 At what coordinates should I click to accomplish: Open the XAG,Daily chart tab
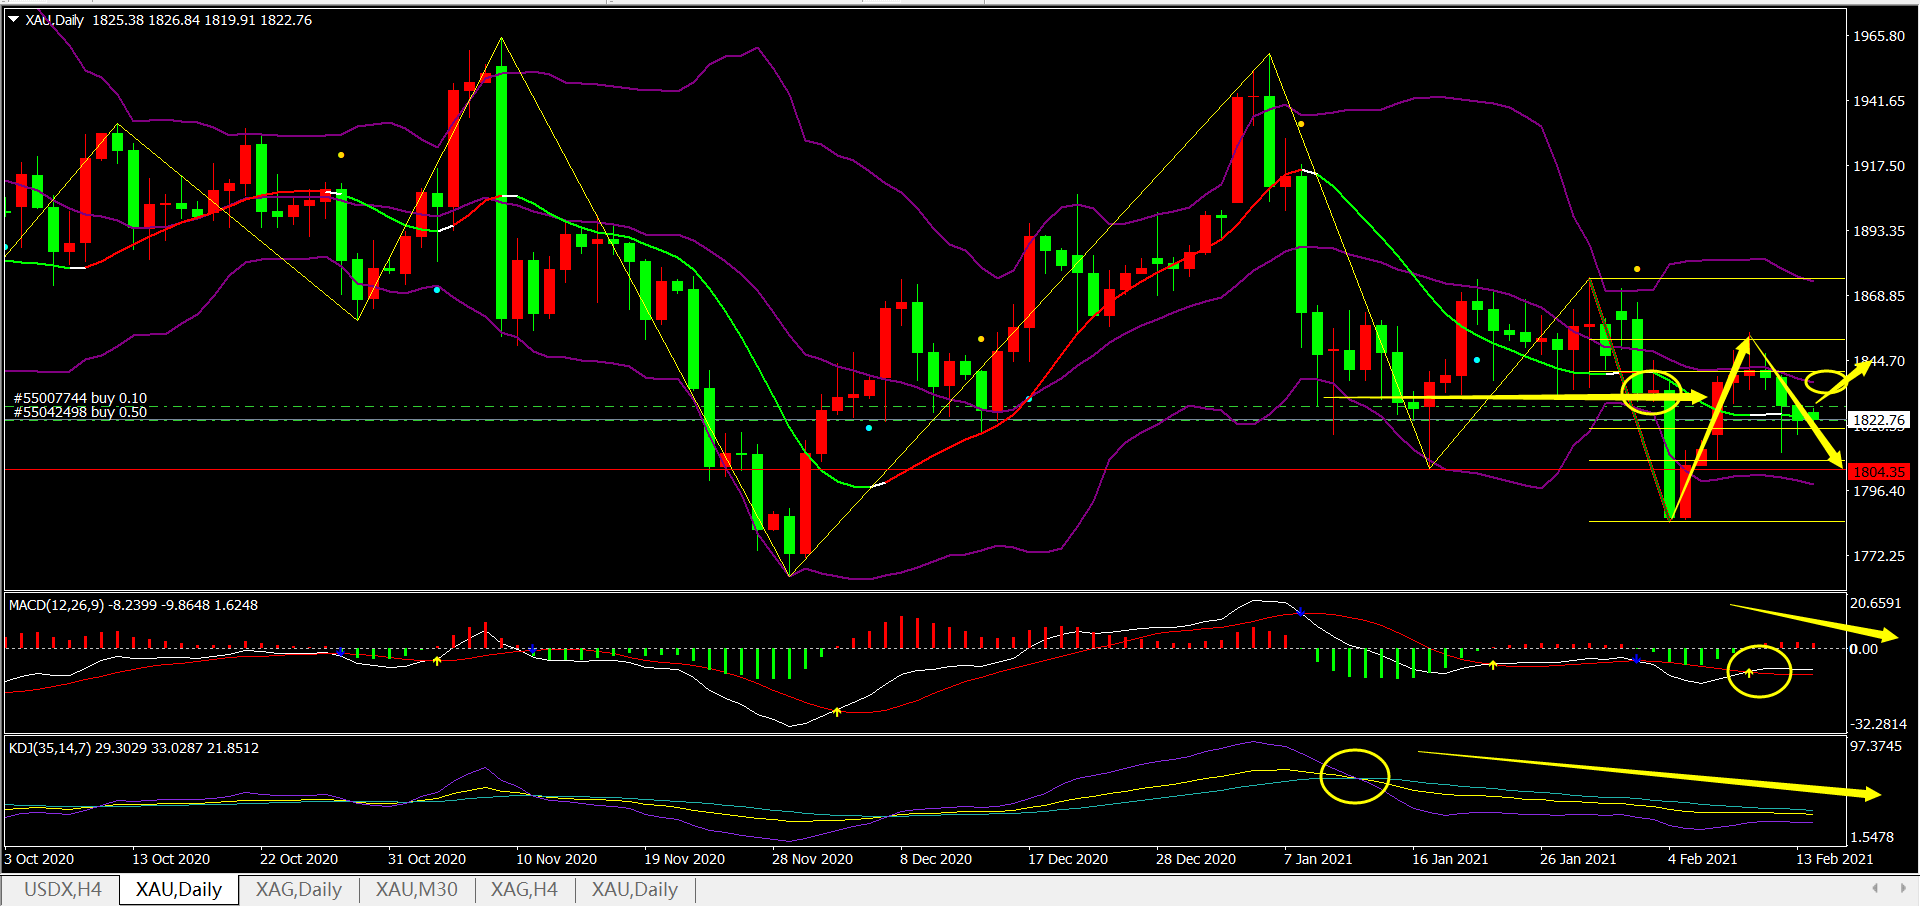(298, 890)
